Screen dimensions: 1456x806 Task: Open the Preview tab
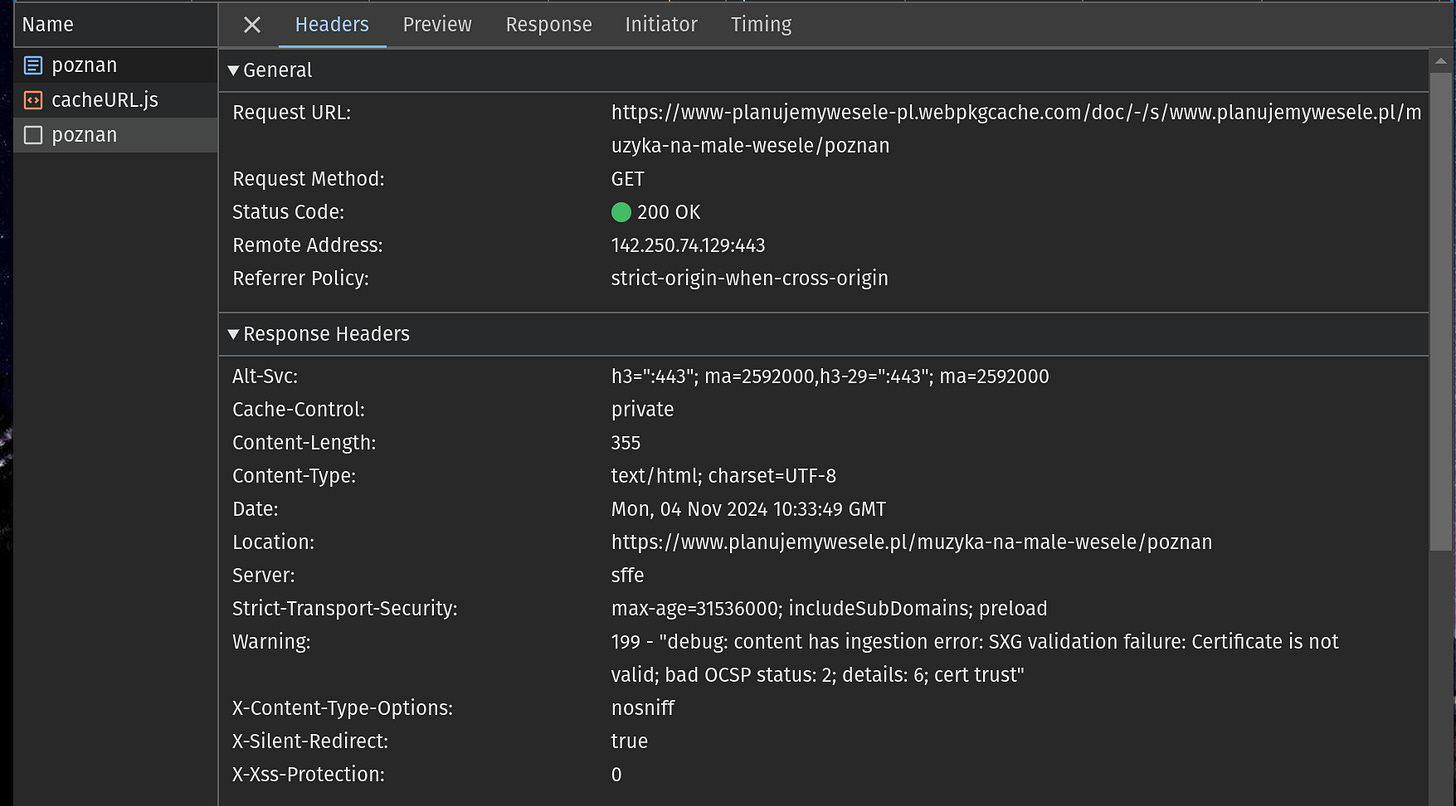(x=437, y=25)
